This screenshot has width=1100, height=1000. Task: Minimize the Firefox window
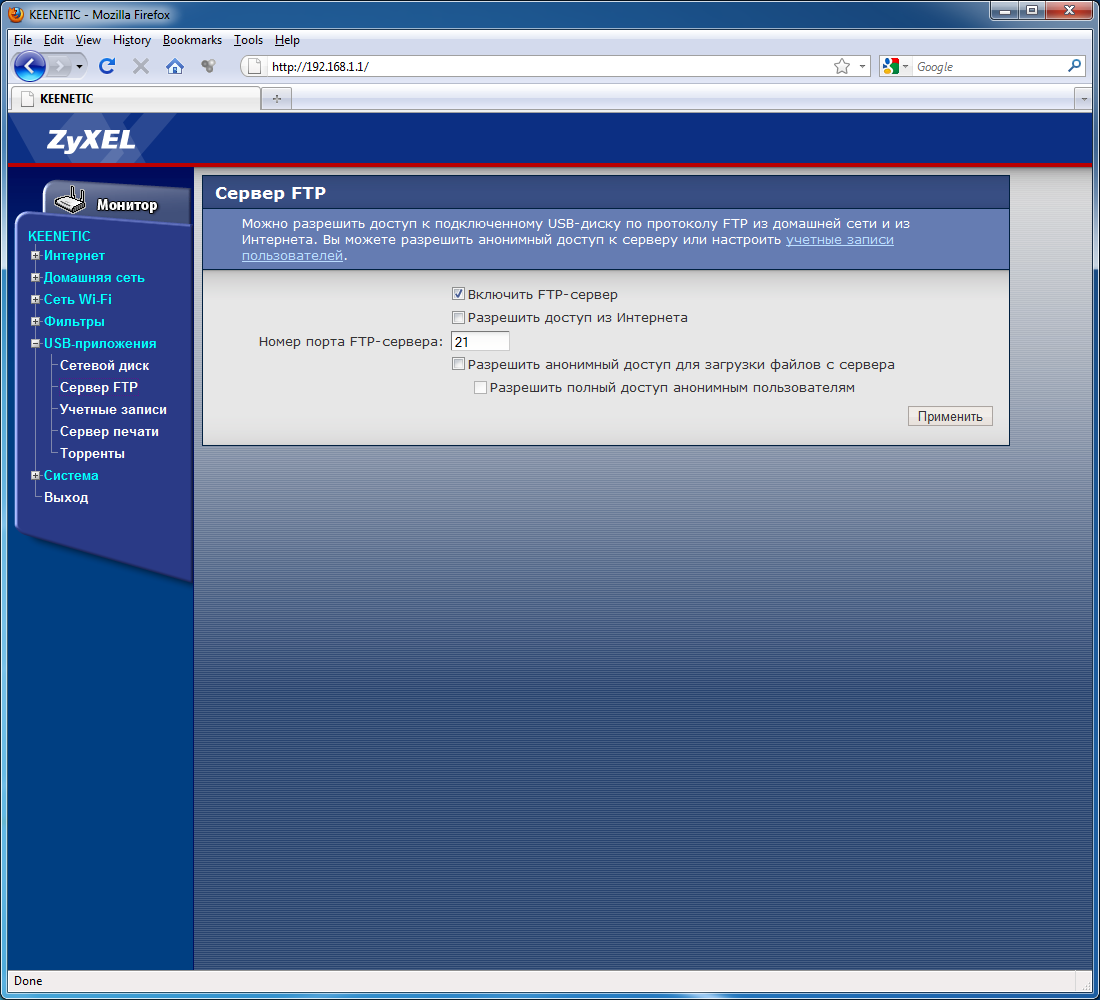pos(1005,10)
